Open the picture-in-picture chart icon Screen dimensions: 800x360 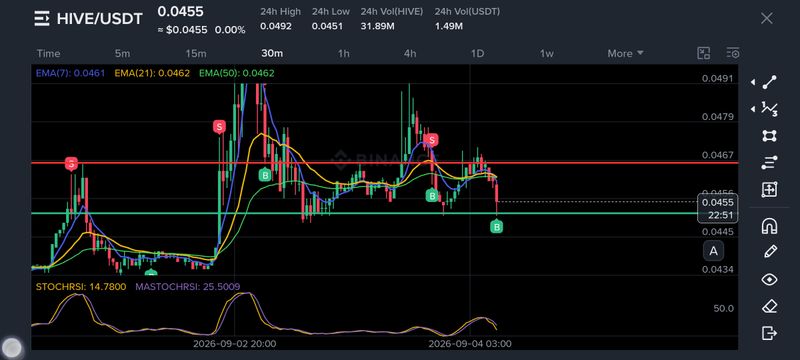[x=704, y=53]
